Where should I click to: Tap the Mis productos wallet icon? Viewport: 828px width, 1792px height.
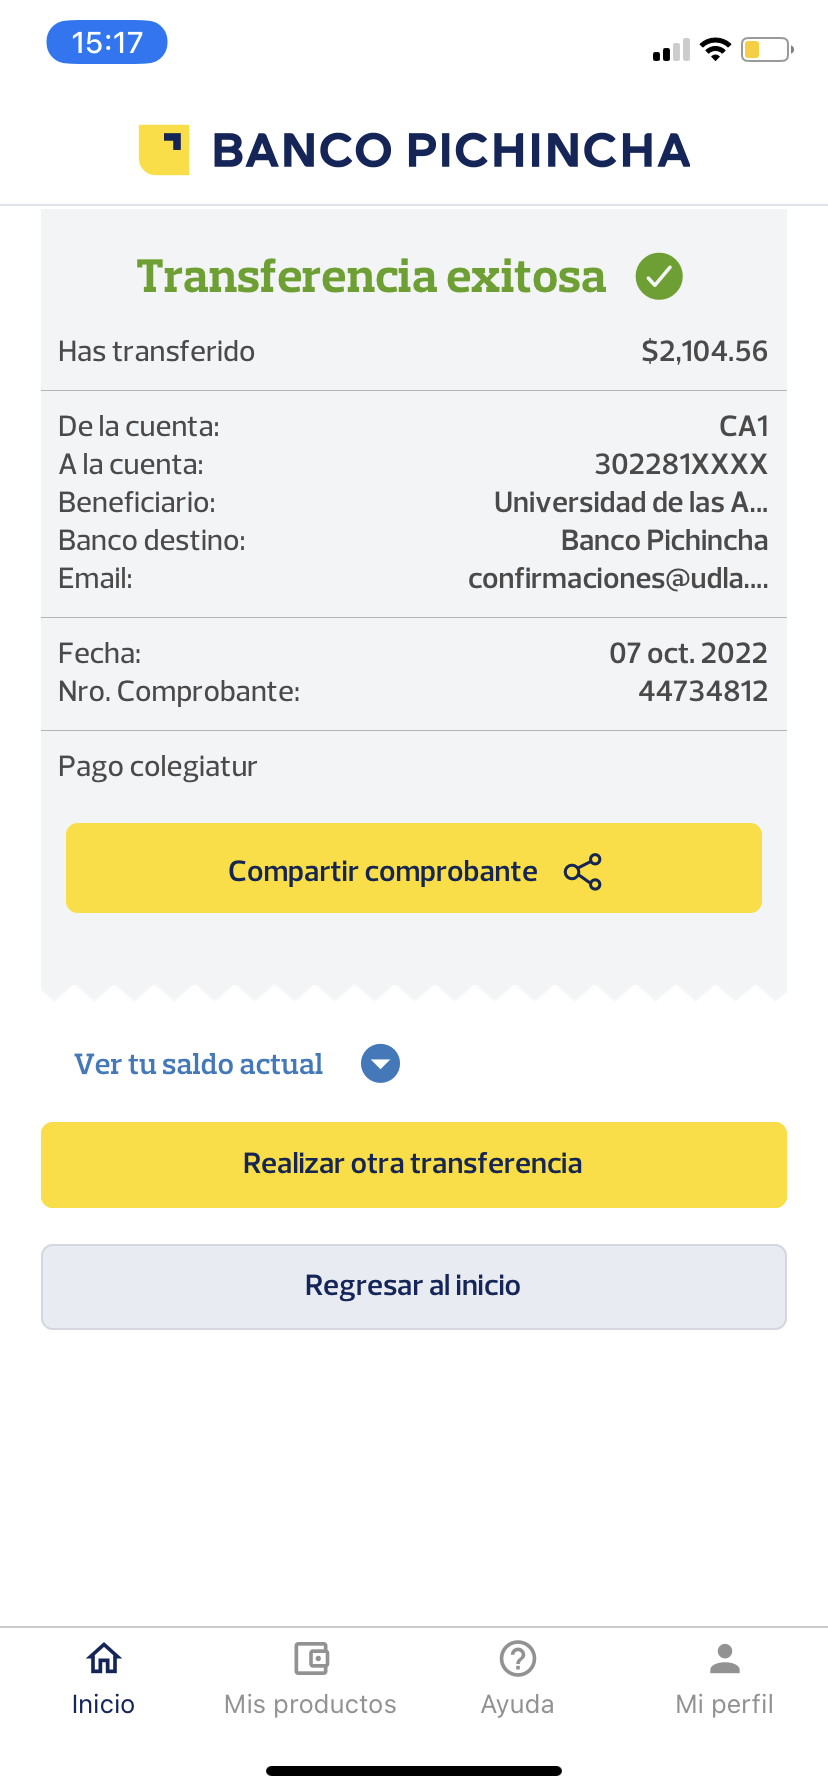coord(311,1659)
